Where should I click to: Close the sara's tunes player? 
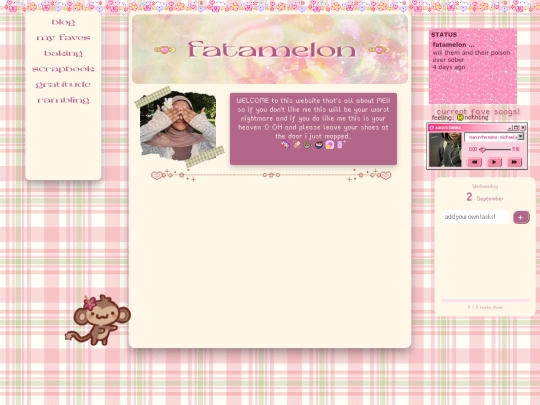coord(523,128)
